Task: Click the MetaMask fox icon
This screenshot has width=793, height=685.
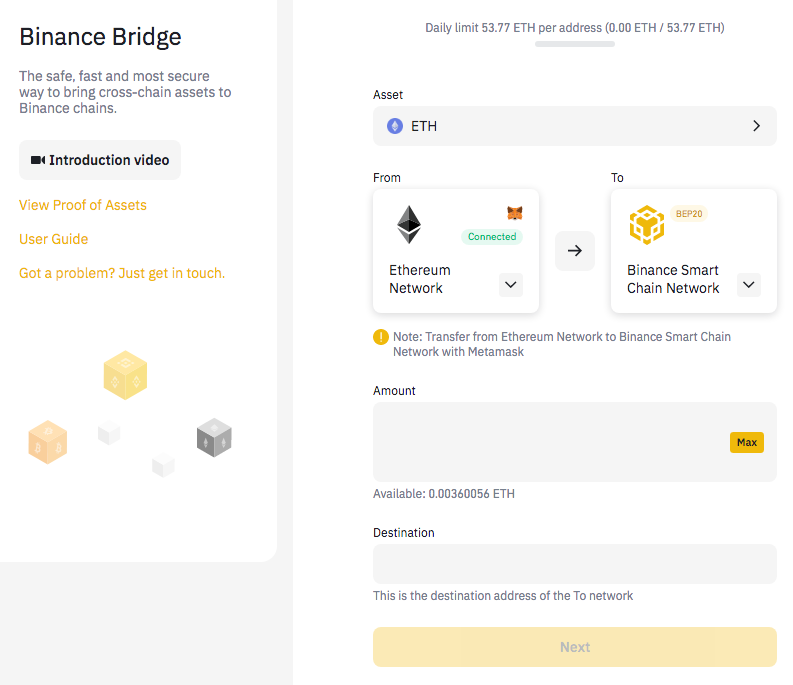Action: click(514, 213)
